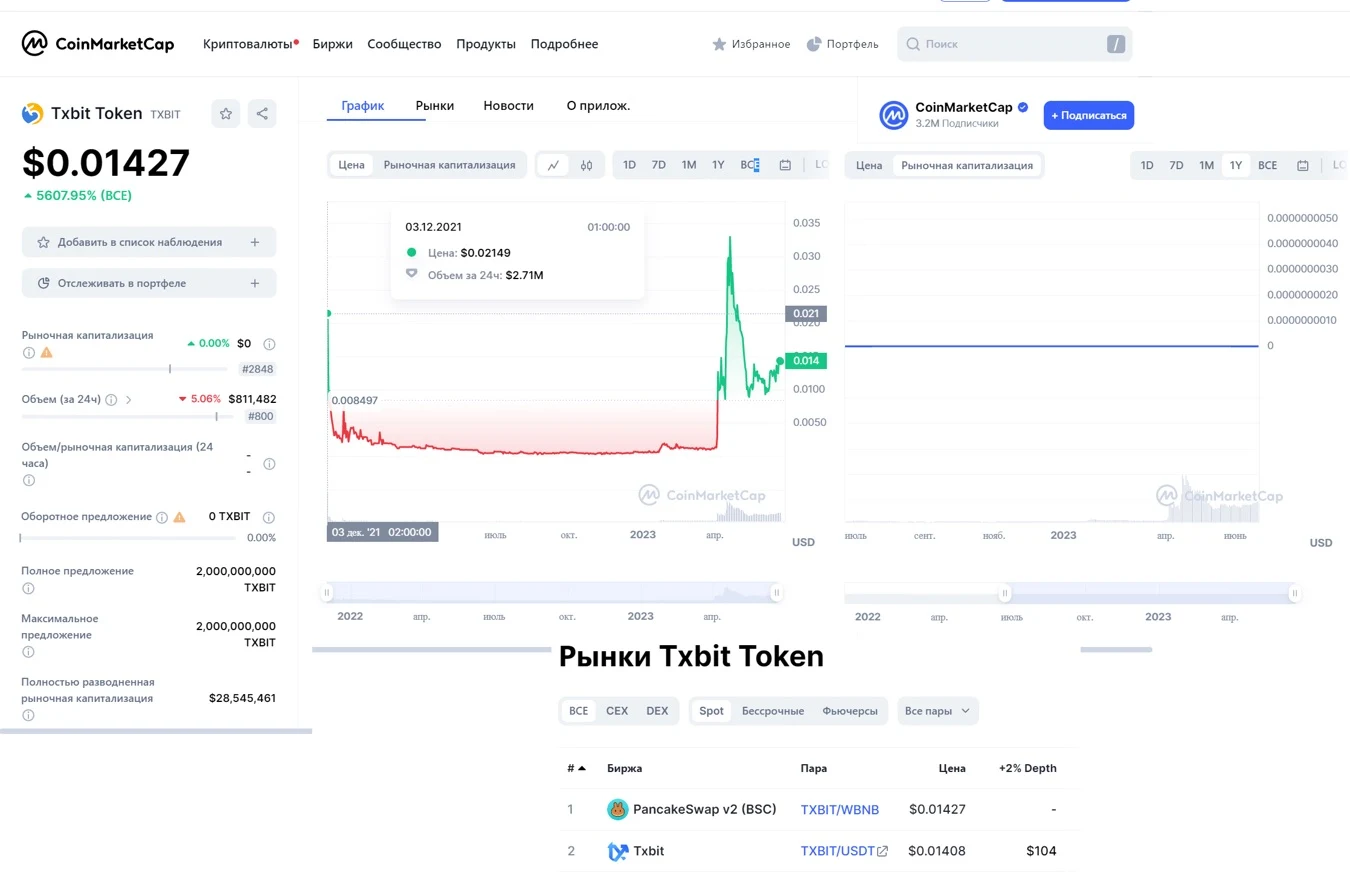Click the + Подписаться button
The height and width of the screenshot is (888, 1350).
(x=1089, y=115)
